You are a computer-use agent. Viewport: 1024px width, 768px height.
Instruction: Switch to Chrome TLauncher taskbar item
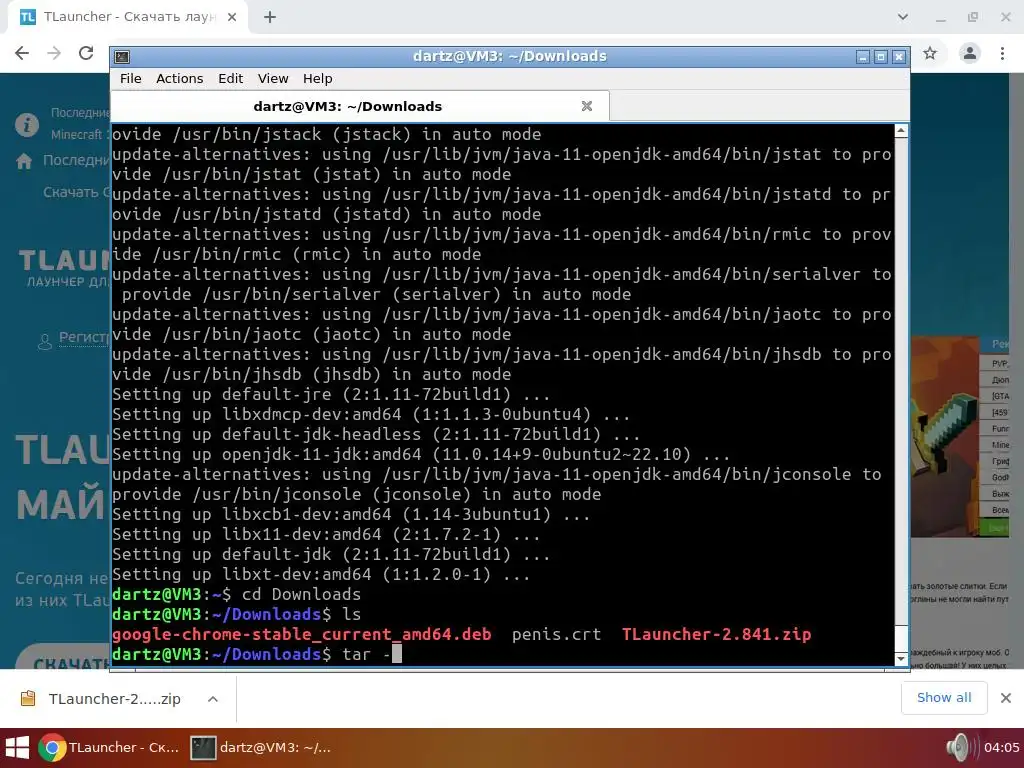tap(109, 748)
